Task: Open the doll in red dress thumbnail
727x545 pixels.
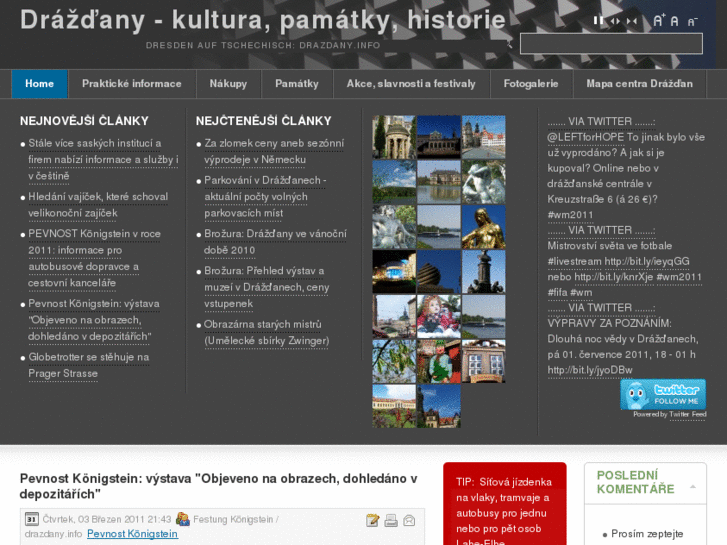Action: click(x=439, y=317)
